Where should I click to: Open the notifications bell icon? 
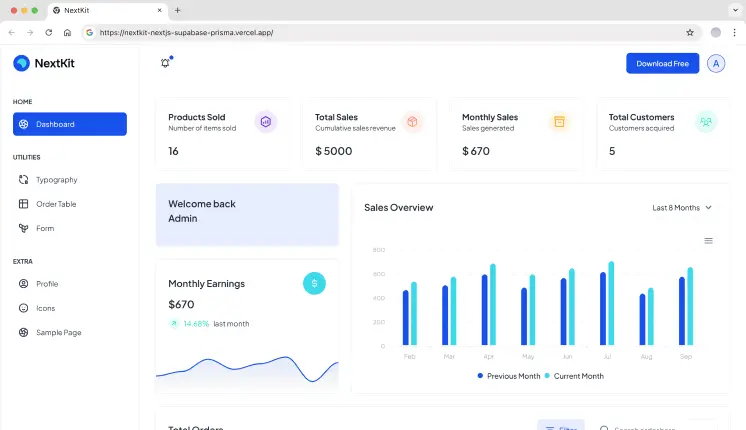click(x=165, y=63)
